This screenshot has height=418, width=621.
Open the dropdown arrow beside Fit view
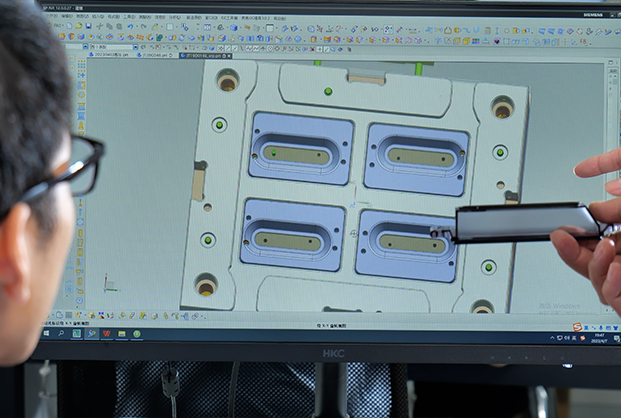(214, 27)
